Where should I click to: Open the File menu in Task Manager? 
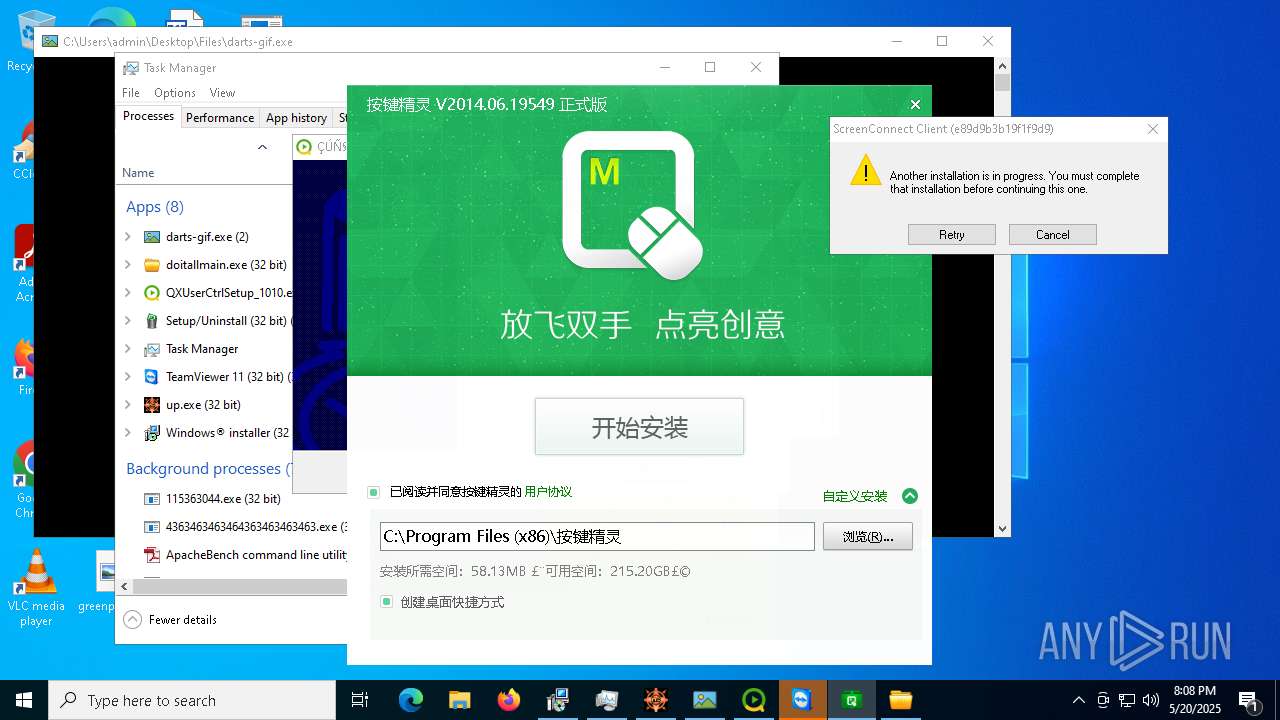click(131, 92)
